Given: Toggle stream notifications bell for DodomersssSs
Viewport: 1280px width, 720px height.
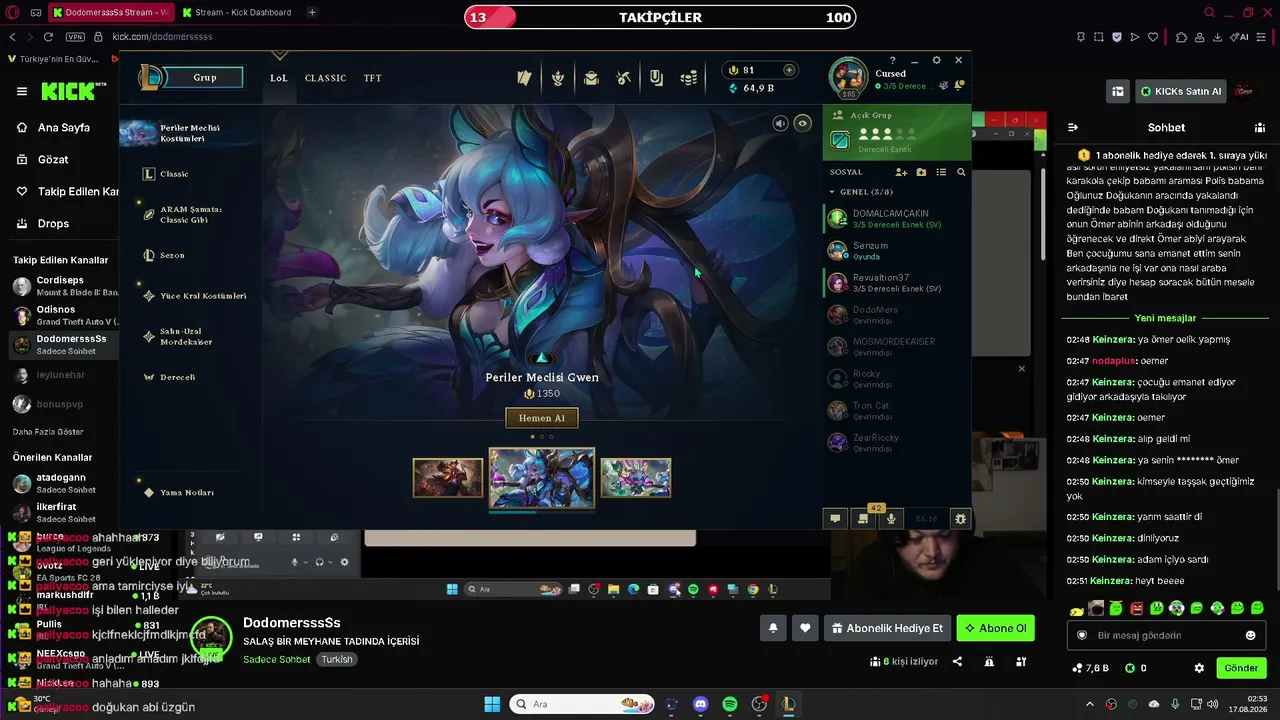Looking at the screenshot, I should [773, 628].
